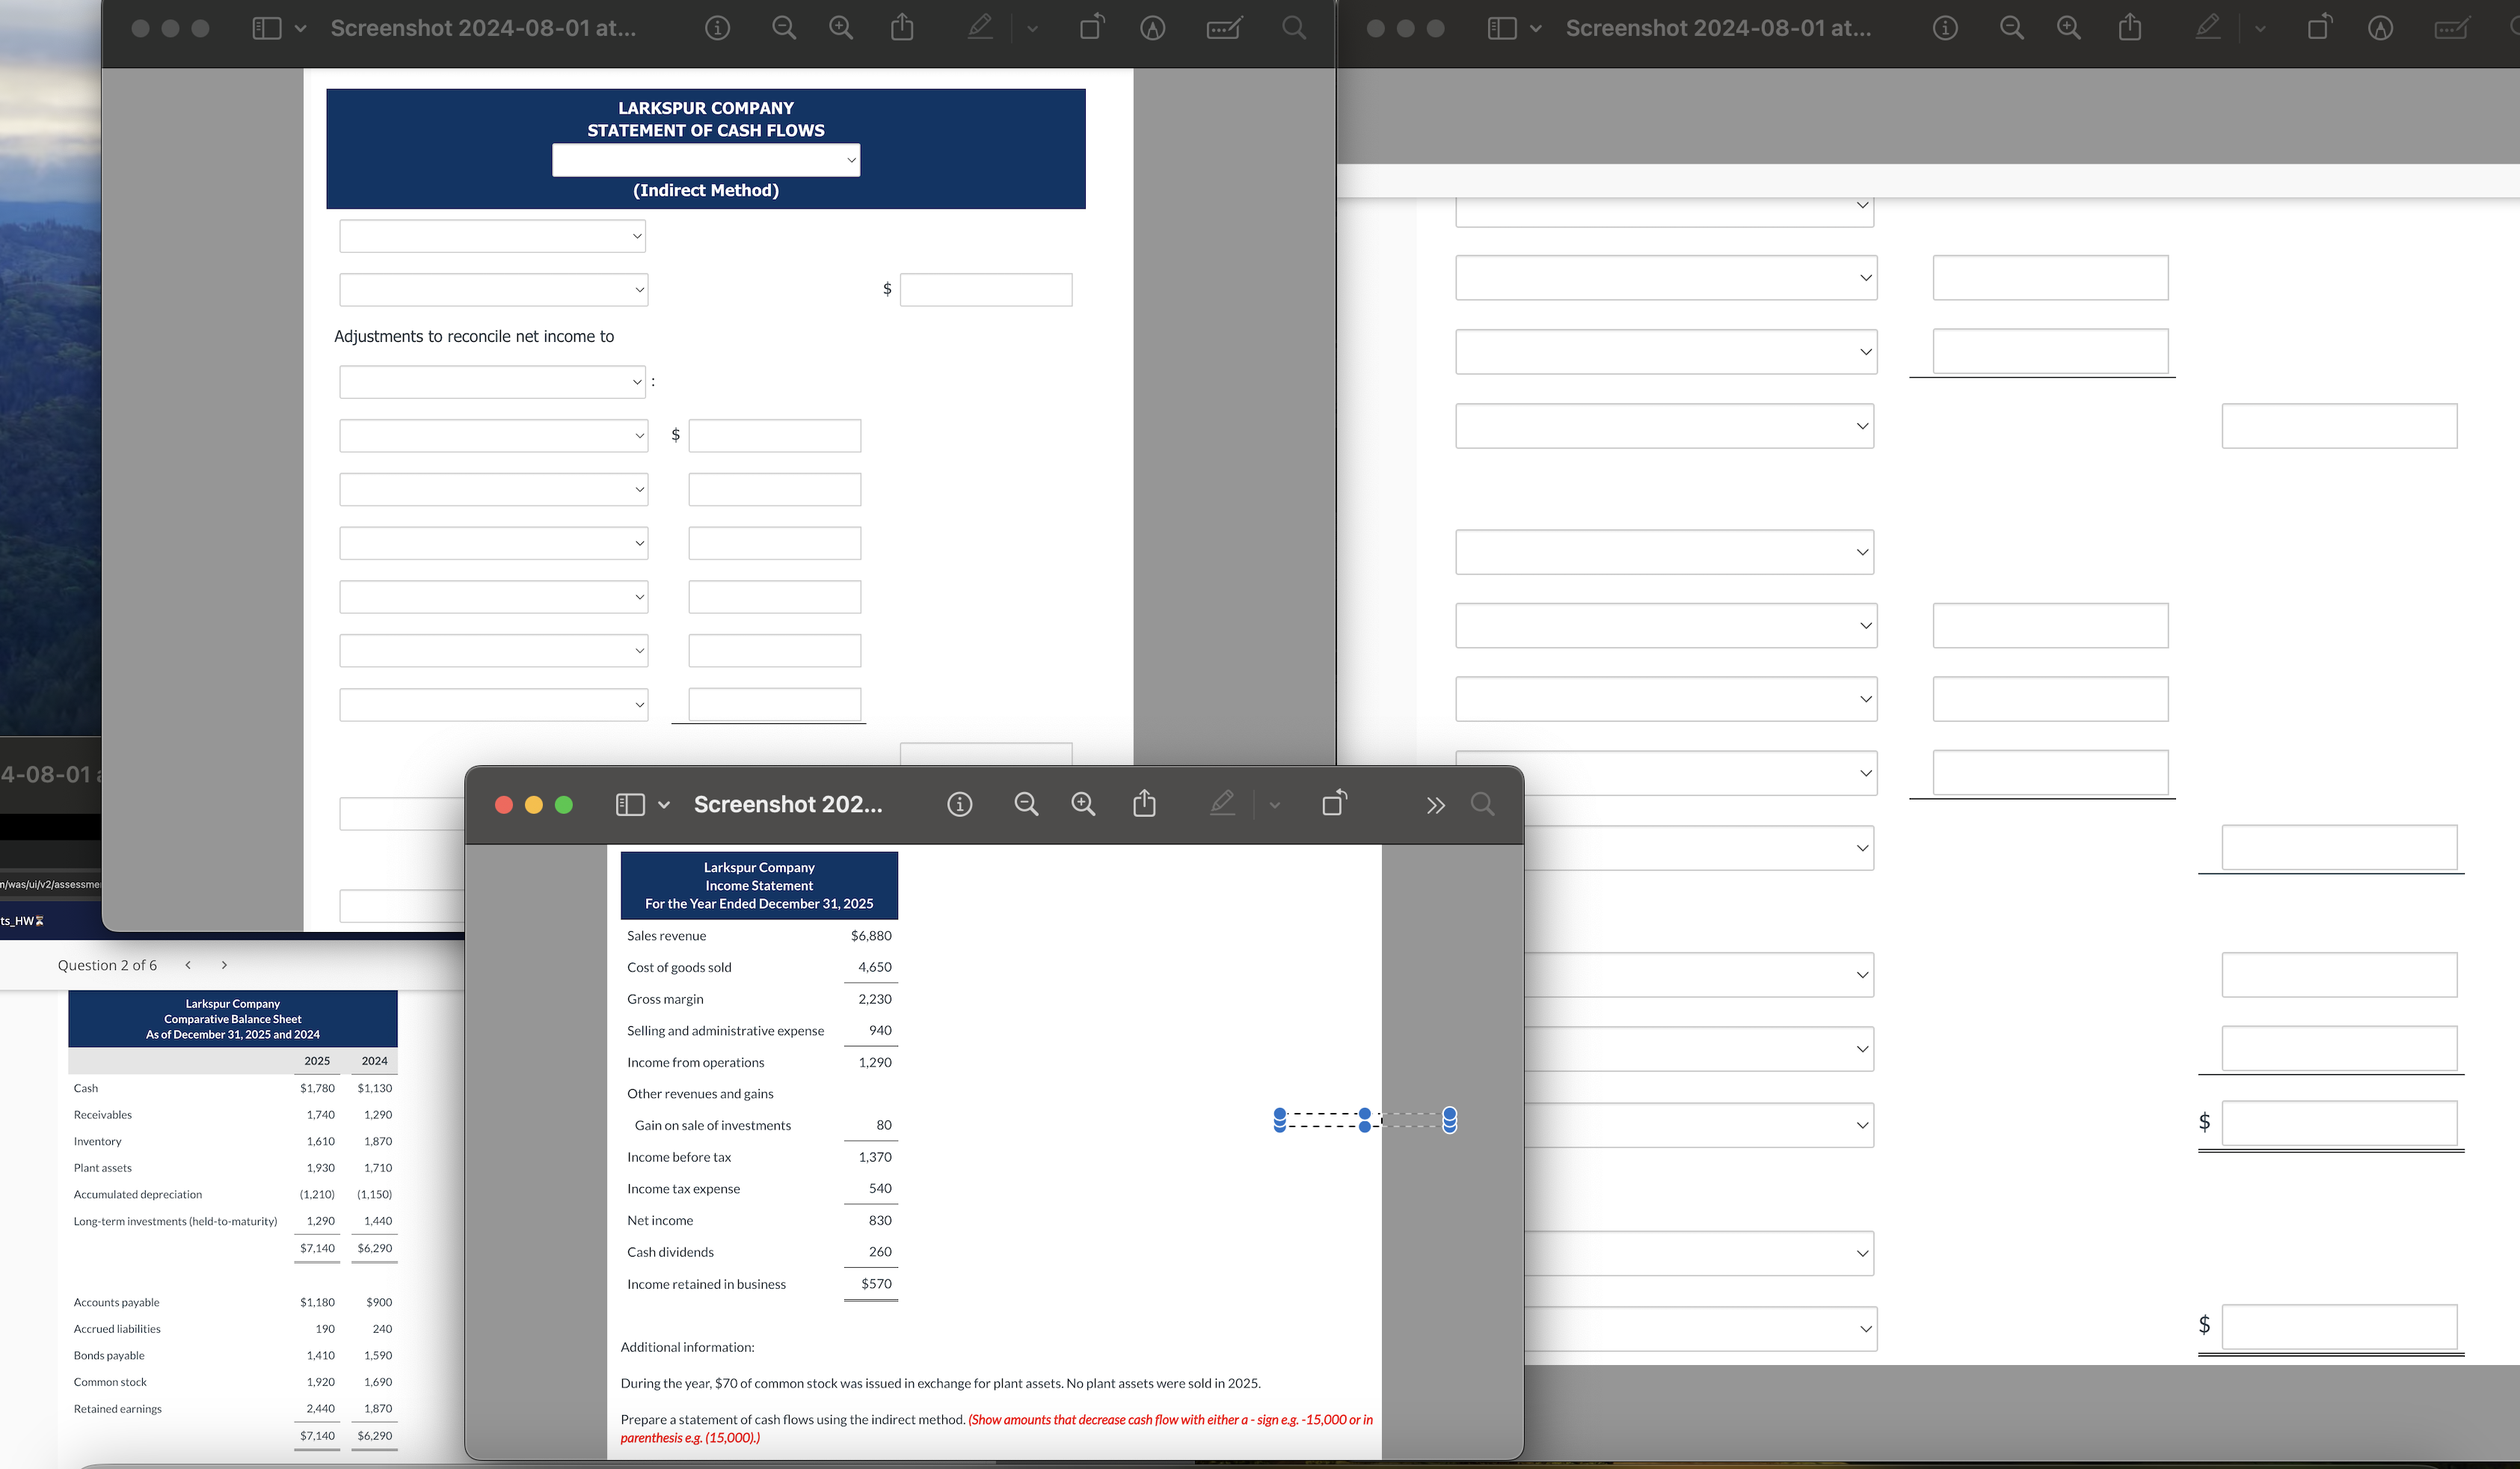Zoom out on the income statement window
The image size is (2520, 1469).
pos(1026,803)
